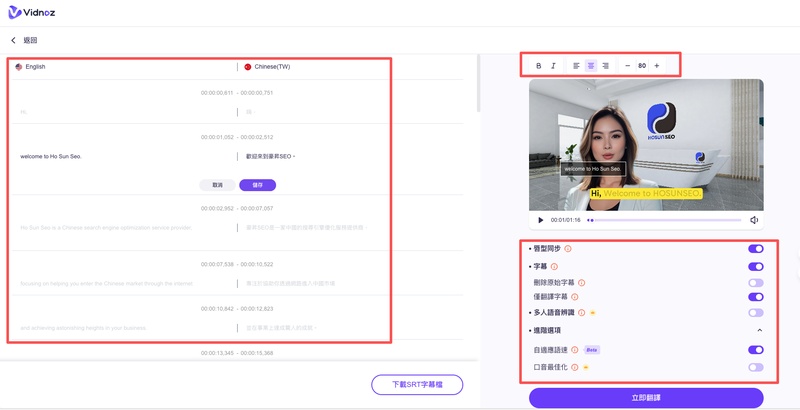
Task: Mute the video preview volume
Action: point(754,220)
